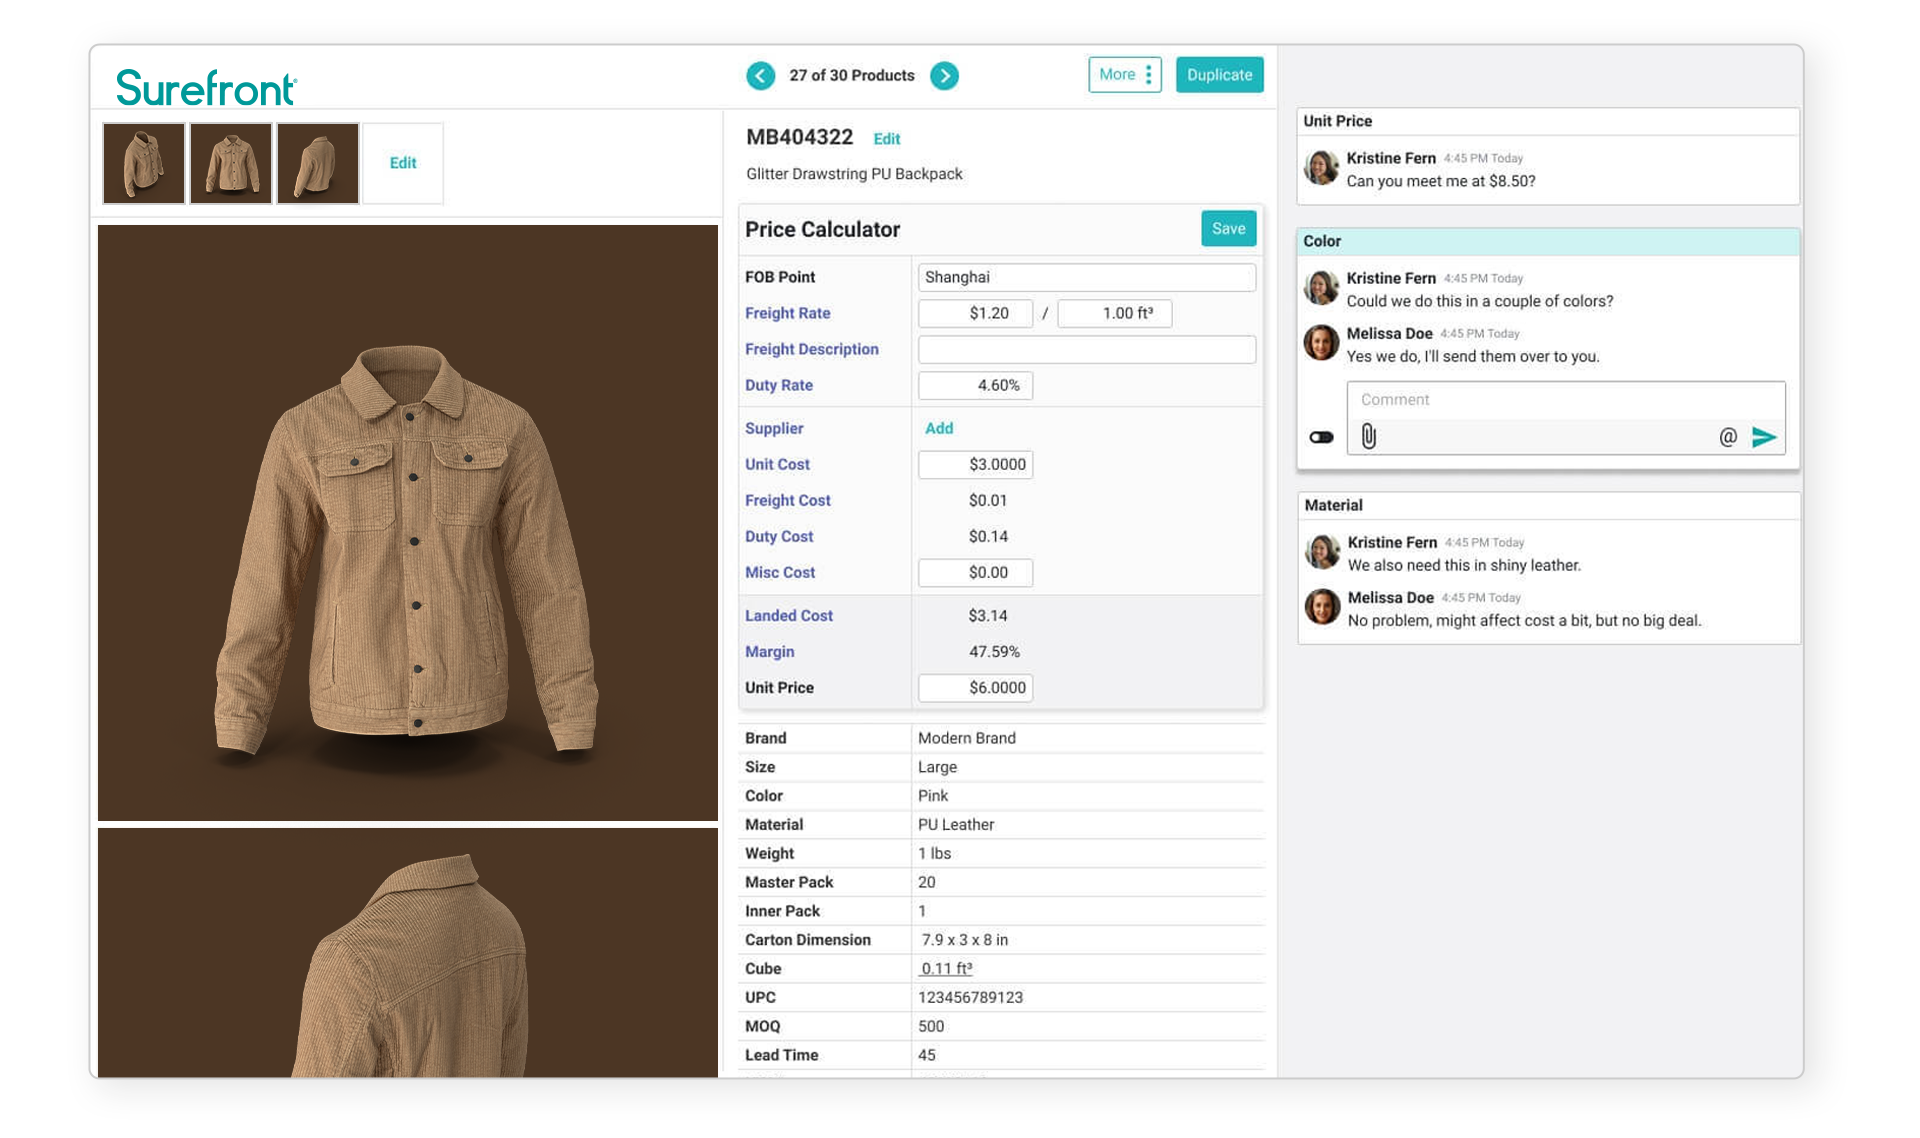Select the second jacket front thumbnail
The height and width of the screenshot is (1138, 1920).
click(231, 163)
